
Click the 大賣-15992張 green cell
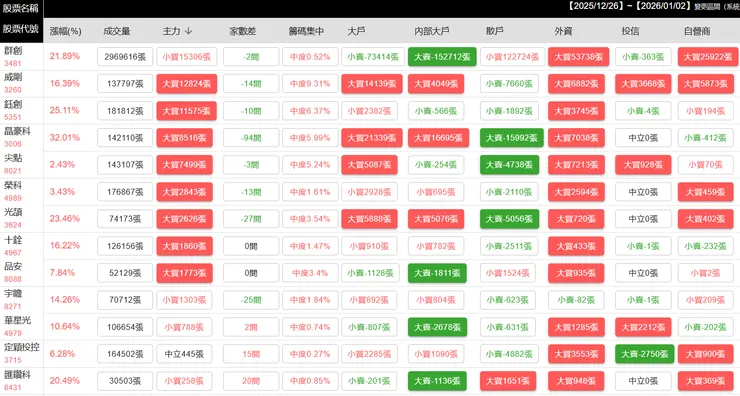tap(512, 138)
